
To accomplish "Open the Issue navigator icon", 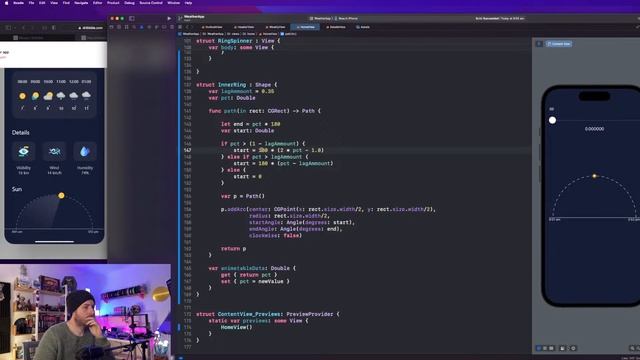I will [141, 27].
